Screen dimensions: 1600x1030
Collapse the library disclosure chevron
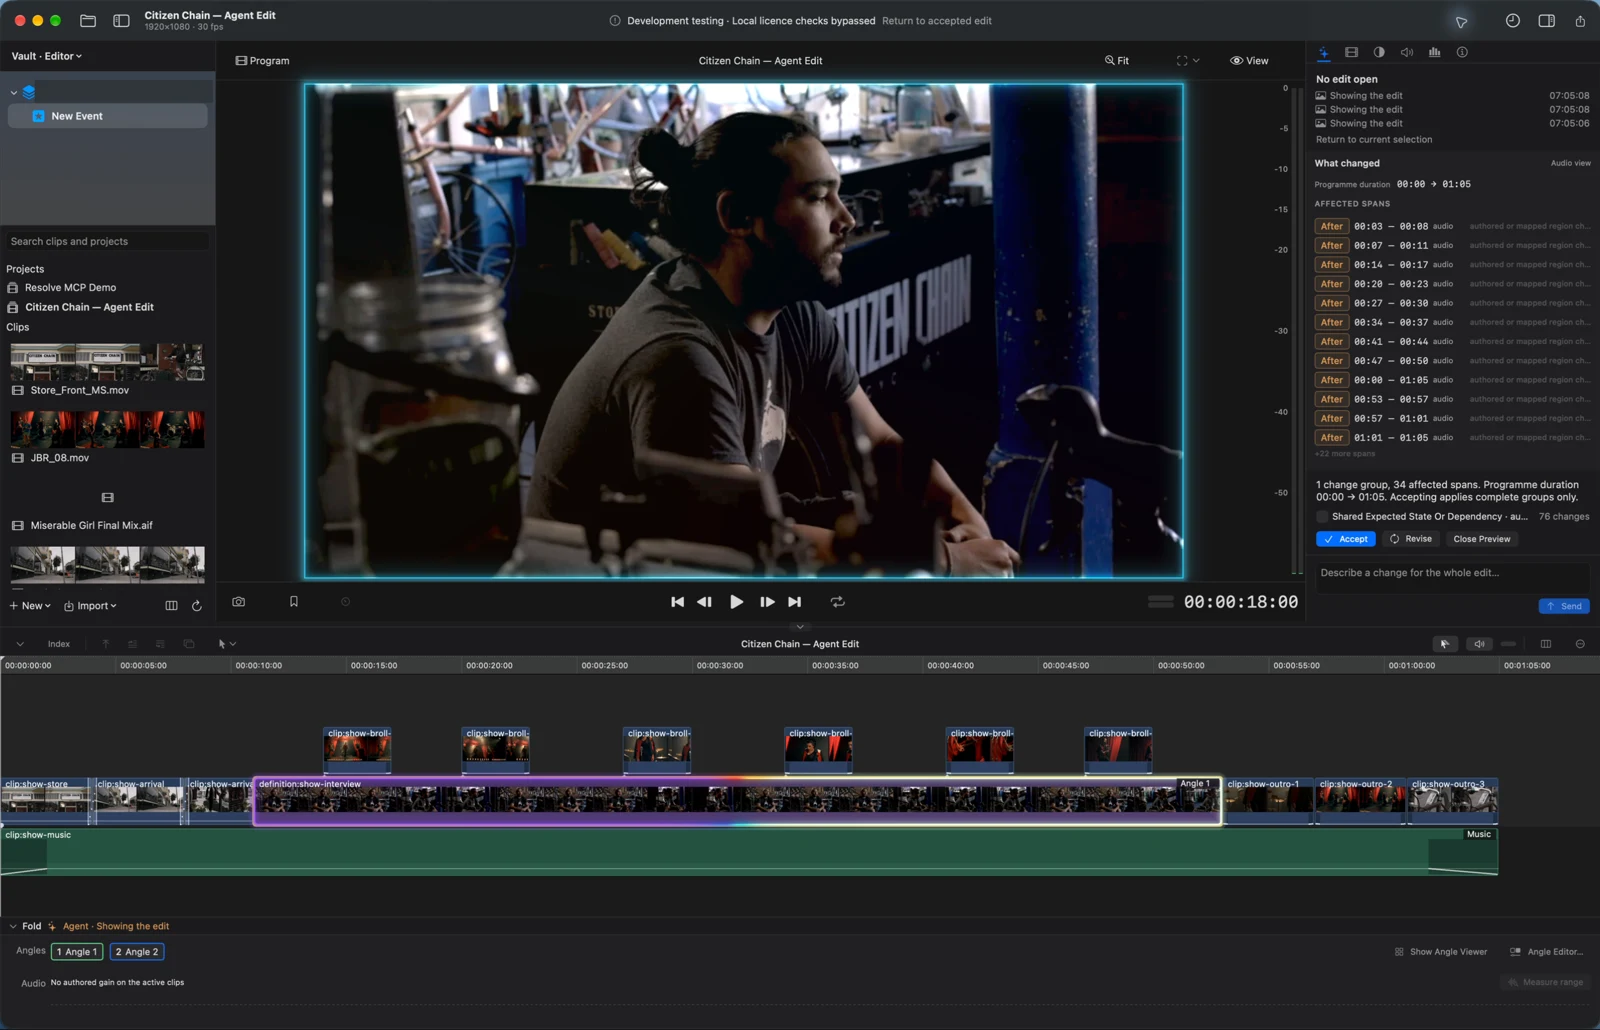pos(13,92)
